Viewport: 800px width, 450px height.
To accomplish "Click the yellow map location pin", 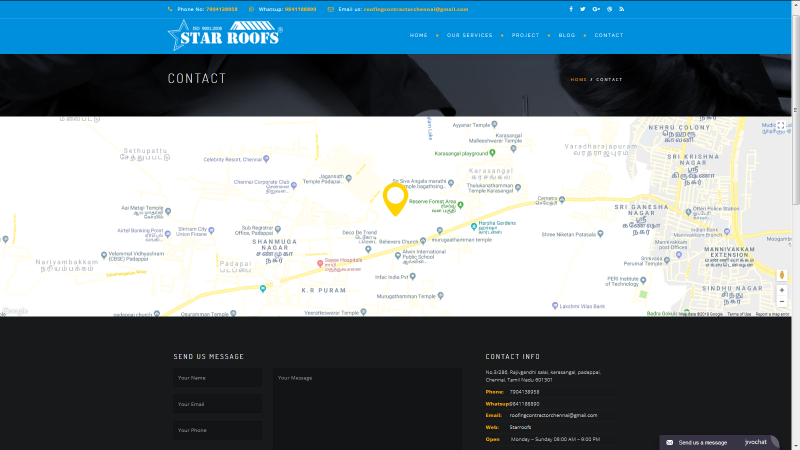I will [x=395, y=198].
